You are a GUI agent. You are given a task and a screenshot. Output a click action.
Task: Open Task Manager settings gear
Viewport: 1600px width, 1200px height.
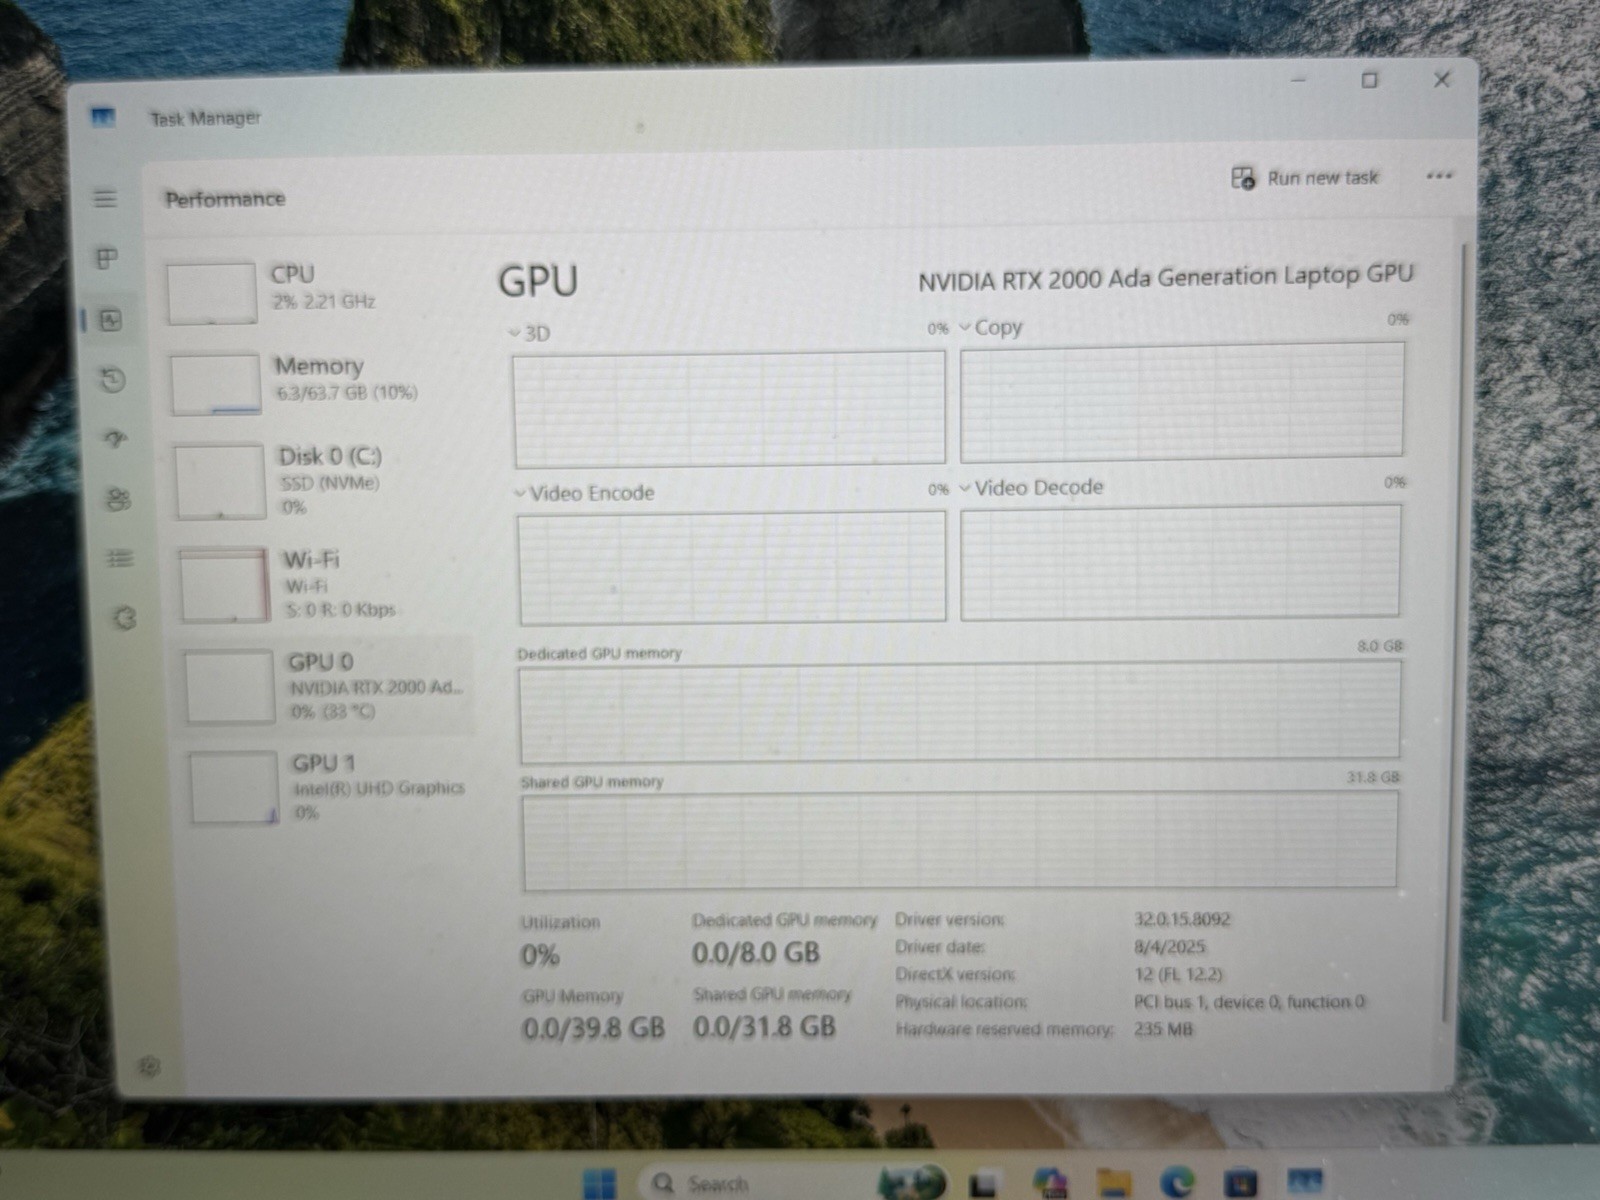(x=149, y=1066)
